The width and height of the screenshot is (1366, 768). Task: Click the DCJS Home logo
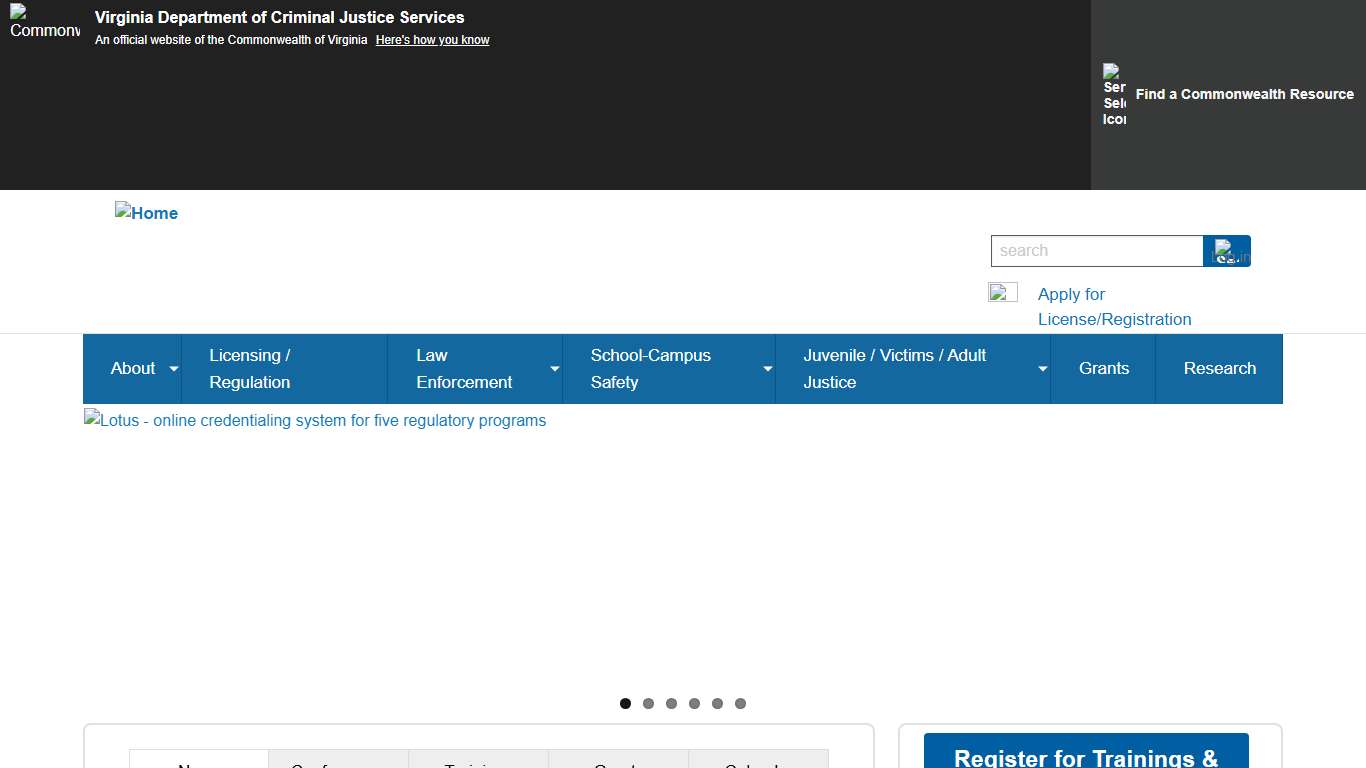(146, 213)
